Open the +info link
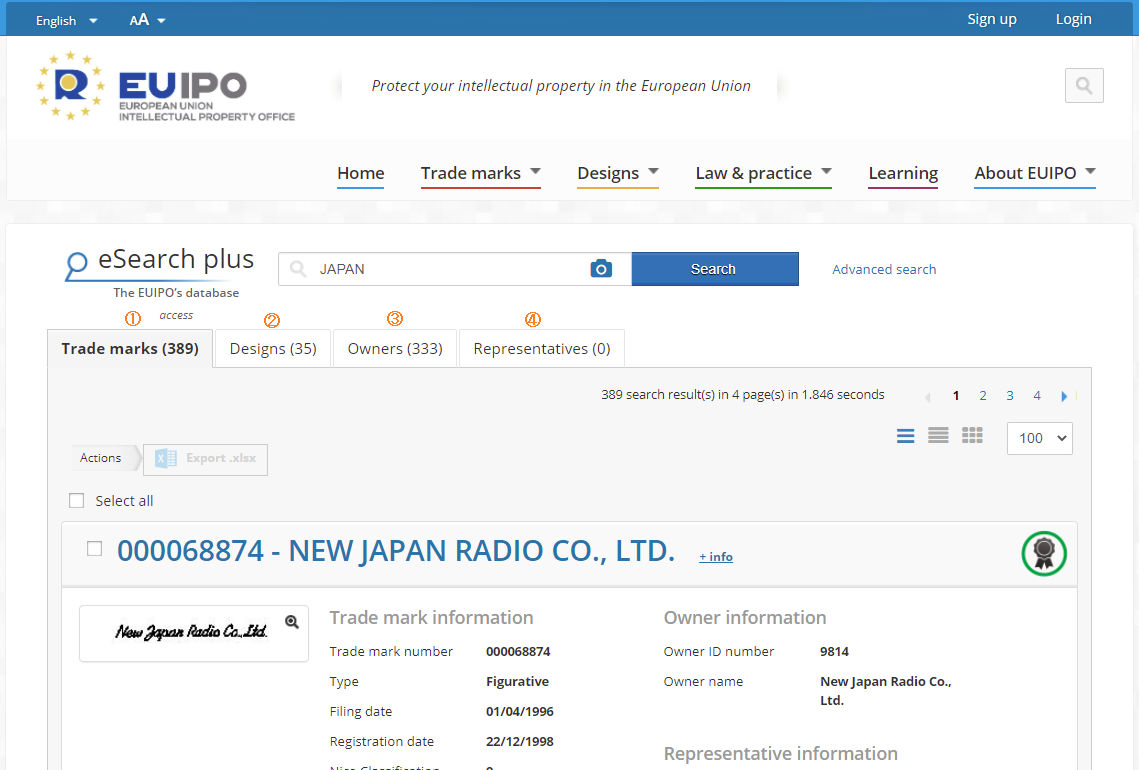 (716, 556)
